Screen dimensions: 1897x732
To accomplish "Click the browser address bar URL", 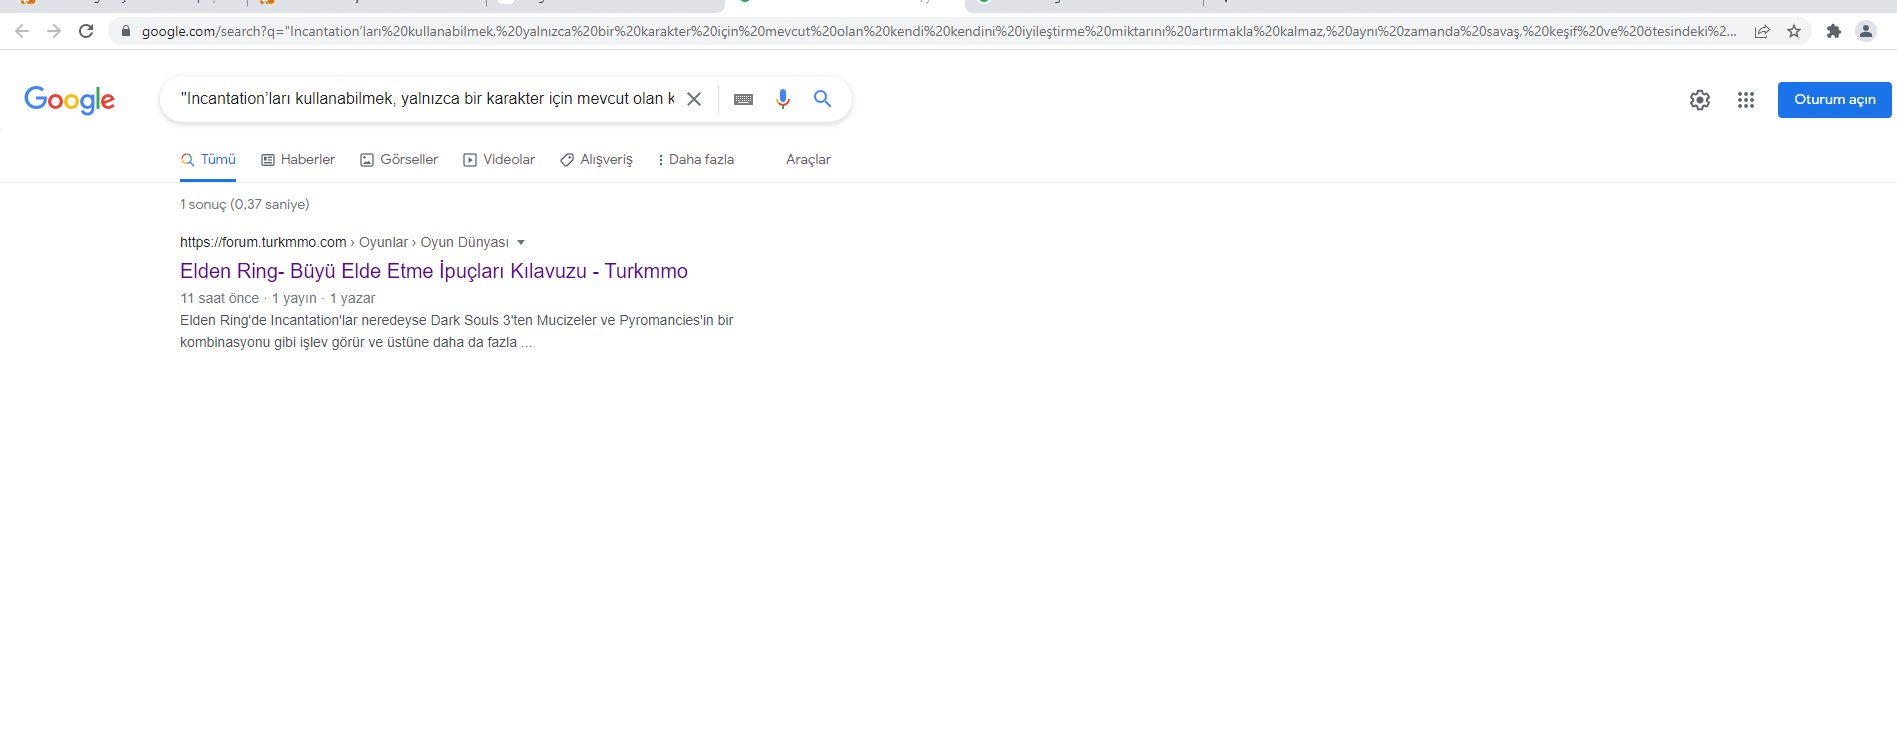I will click(938, 31).
